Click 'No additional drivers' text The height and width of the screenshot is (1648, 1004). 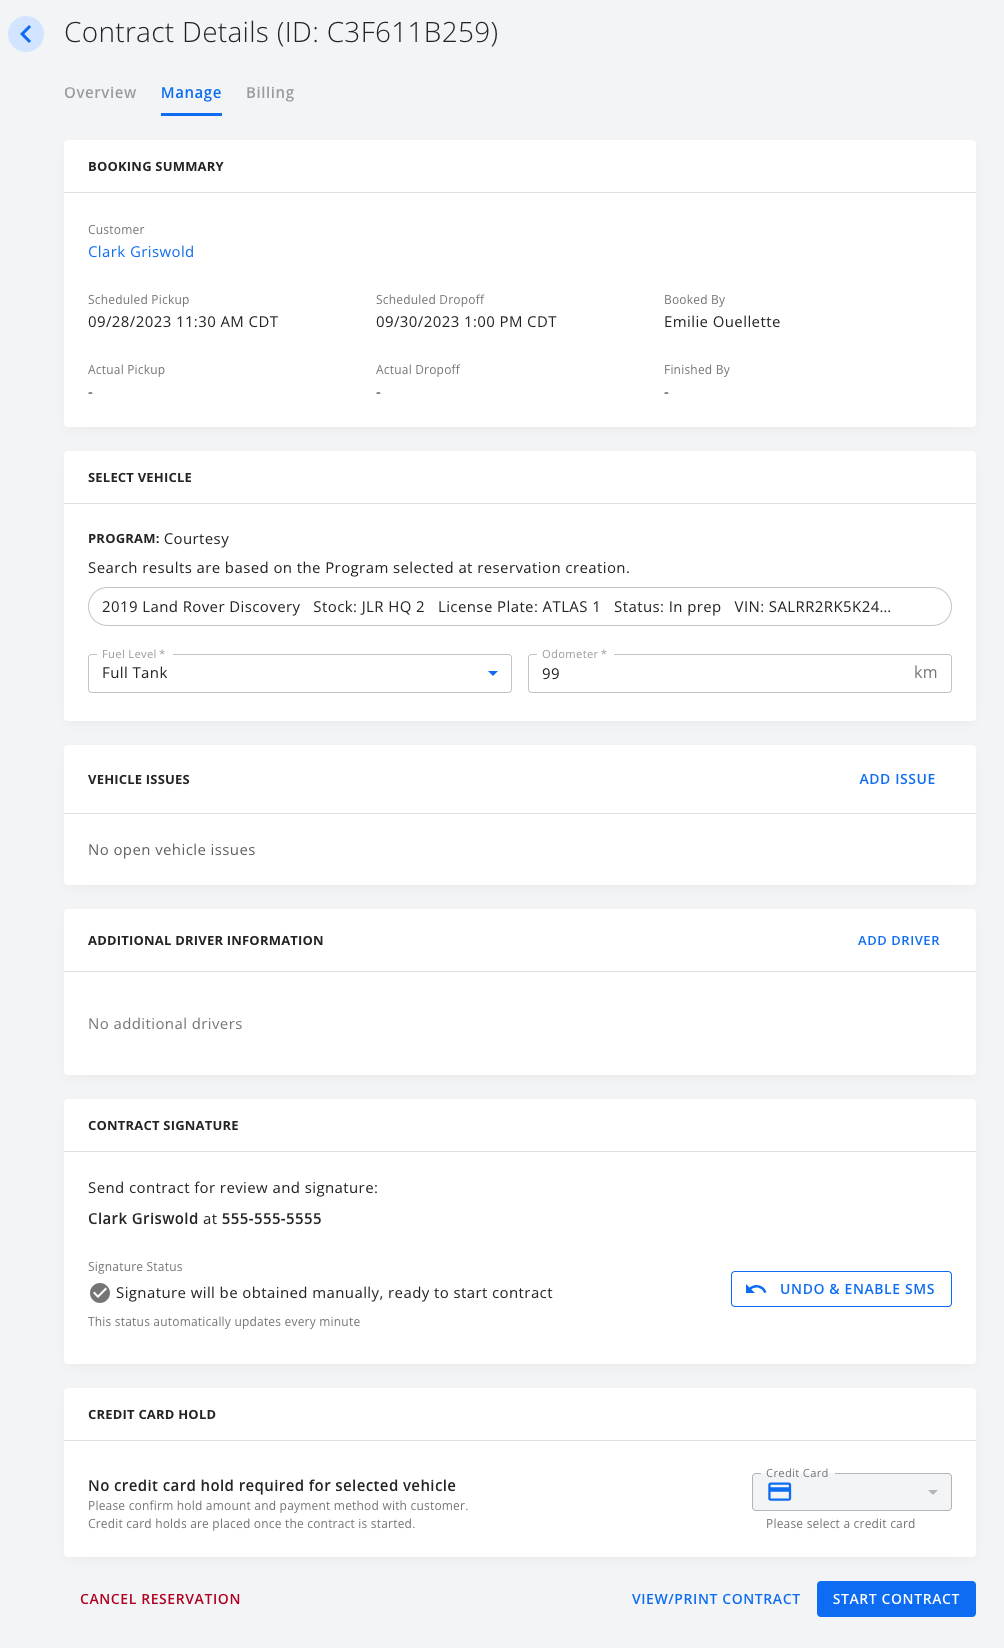[x=165, y=1024]
